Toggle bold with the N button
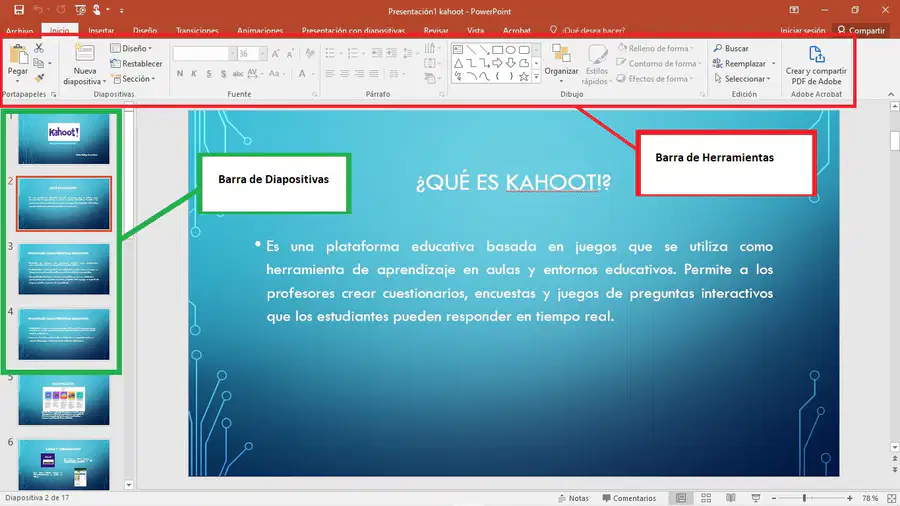The width and height of the screenshot is (900, 506). point(180,73)
